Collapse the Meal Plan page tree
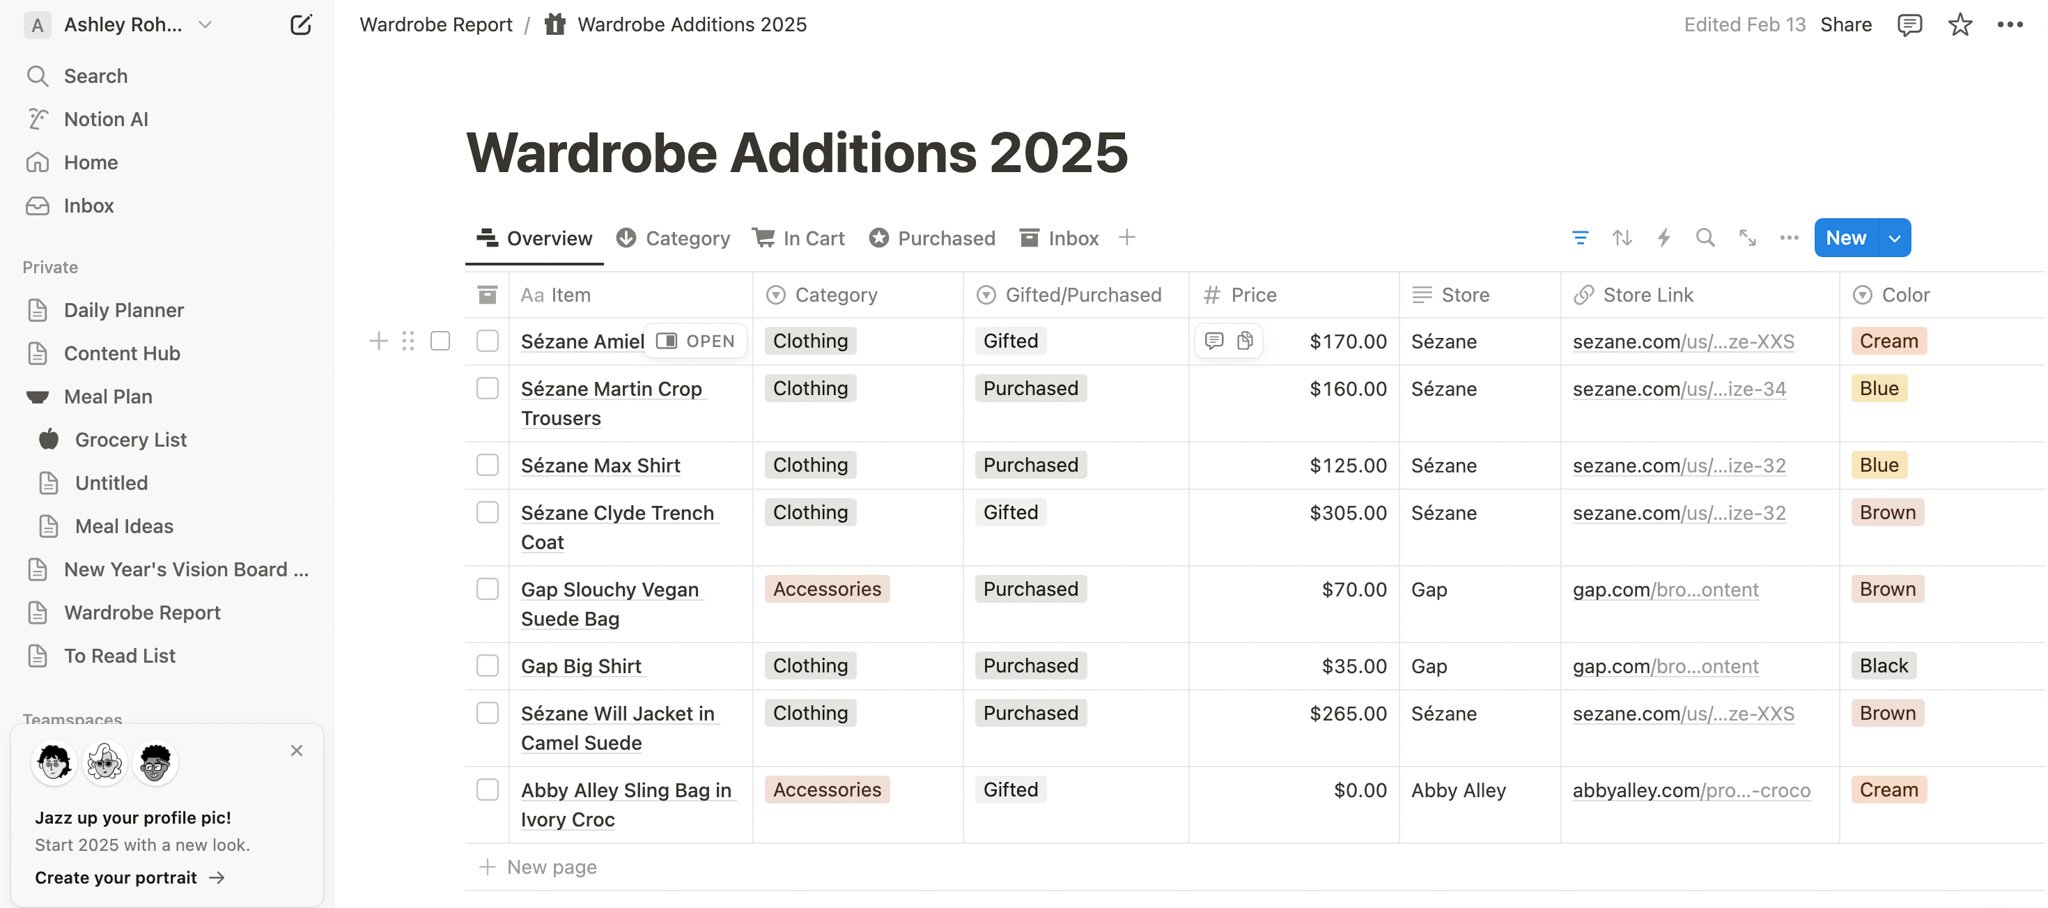 [37, 397]
